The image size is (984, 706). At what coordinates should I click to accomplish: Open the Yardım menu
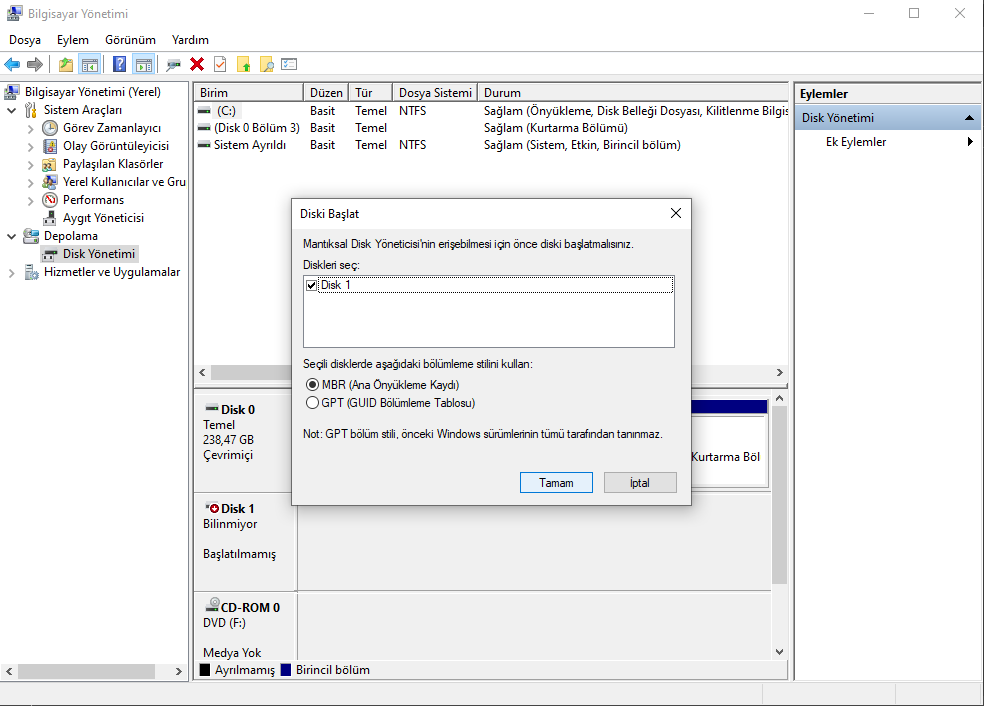point(190,40)
